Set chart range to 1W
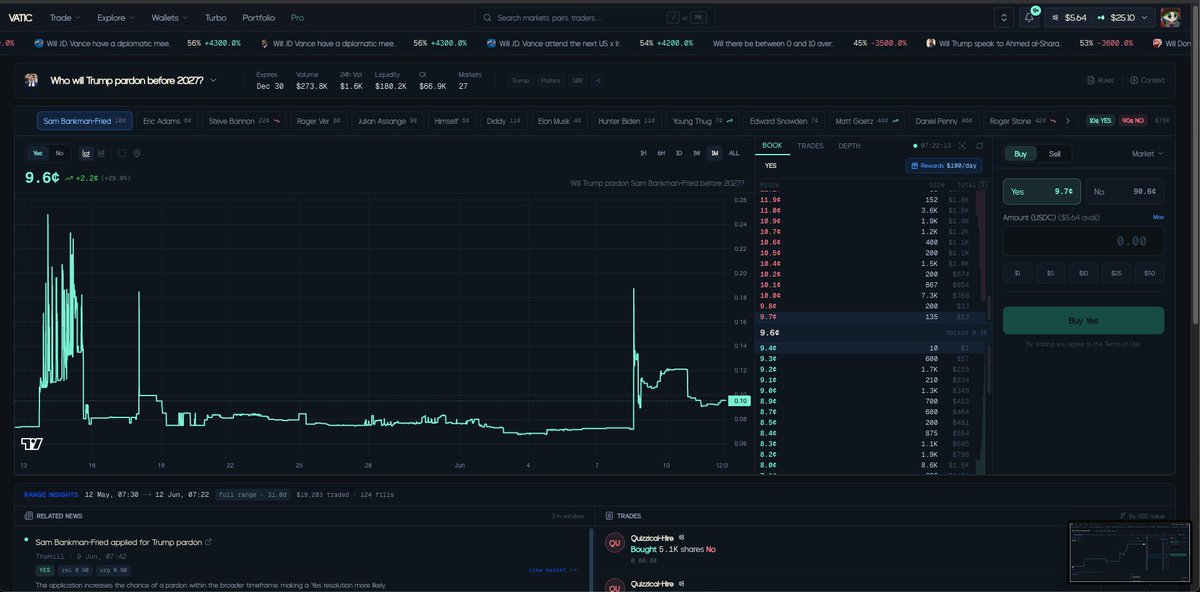 696,153
